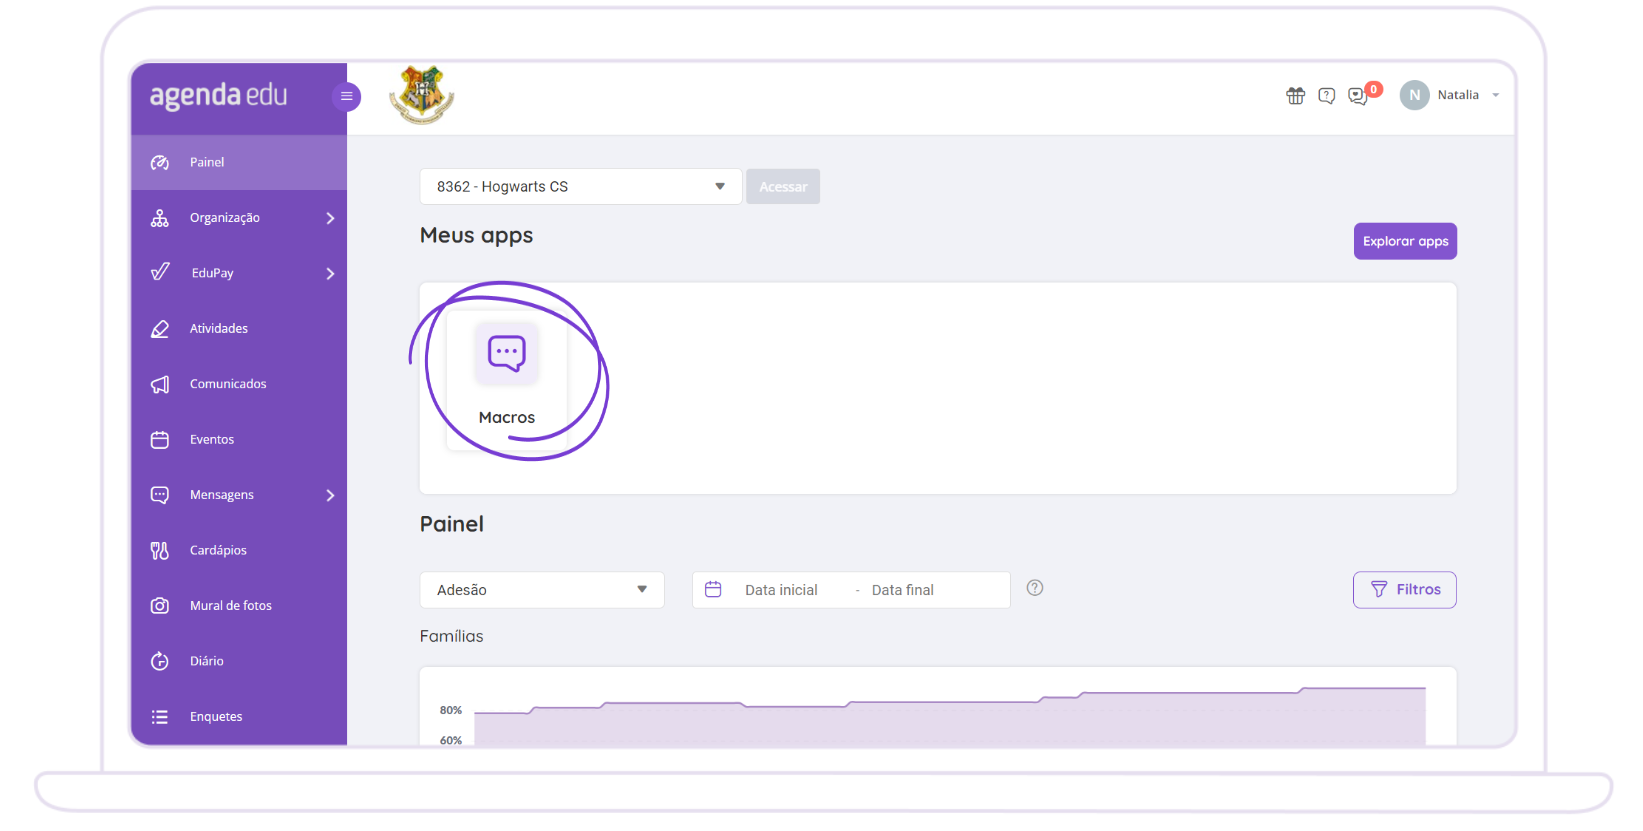Open message notifications icon with 0 badge

click(x=1358, y=96)
